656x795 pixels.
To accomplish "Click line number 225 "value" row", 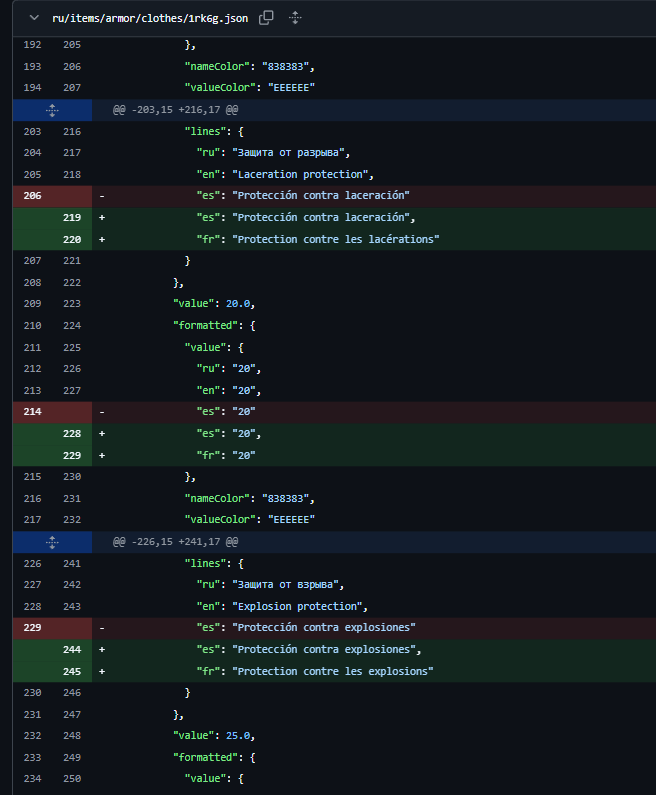I will (72, 348).
